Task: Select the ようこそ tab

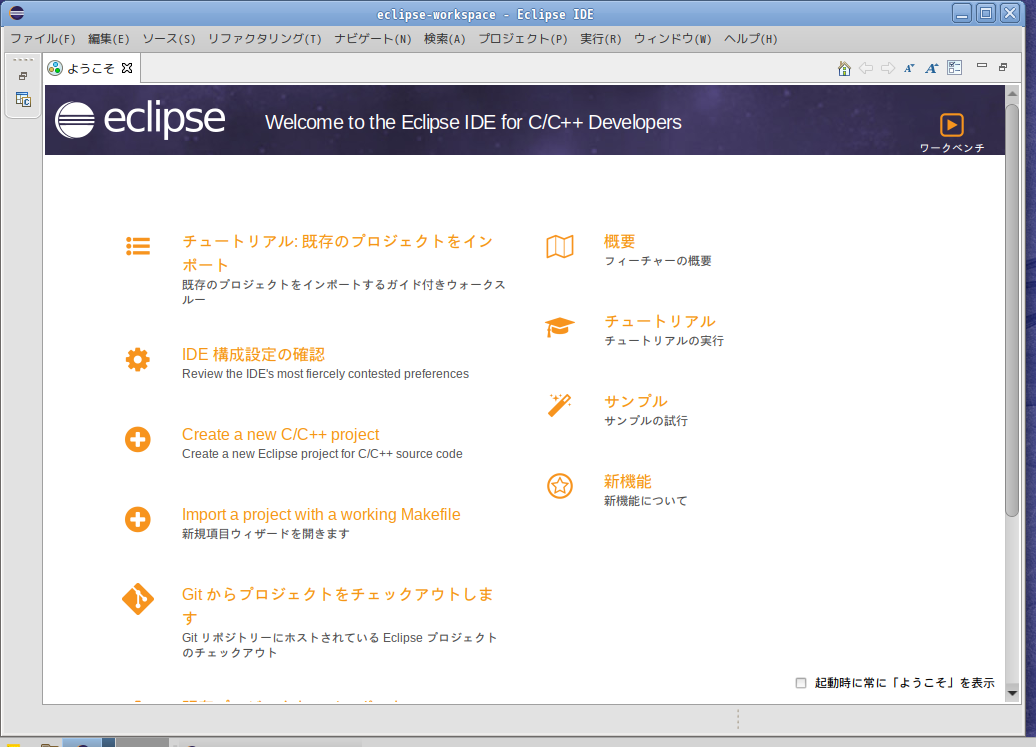Action: (x=91, y=68)
